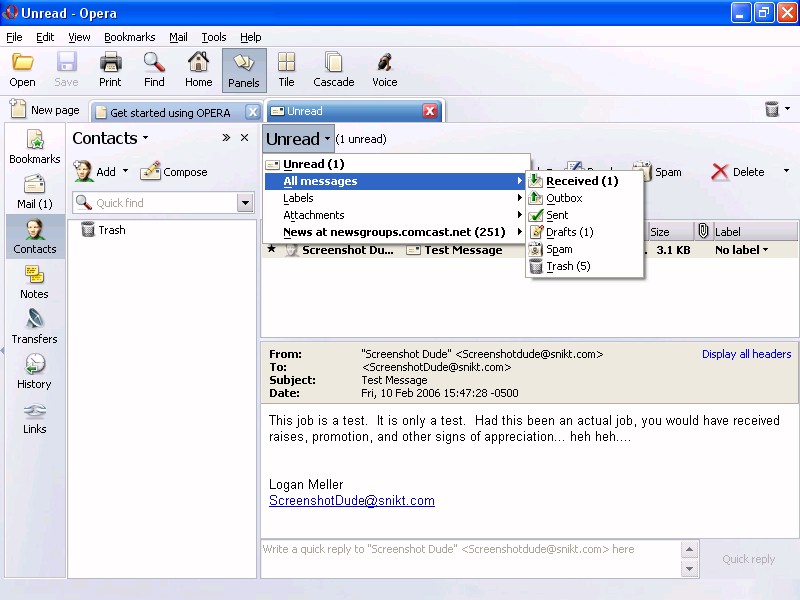Switch to Get started using OPERA tab
Image resolution: width=800 pixels, height=600 pixels.
click(170, 112)
